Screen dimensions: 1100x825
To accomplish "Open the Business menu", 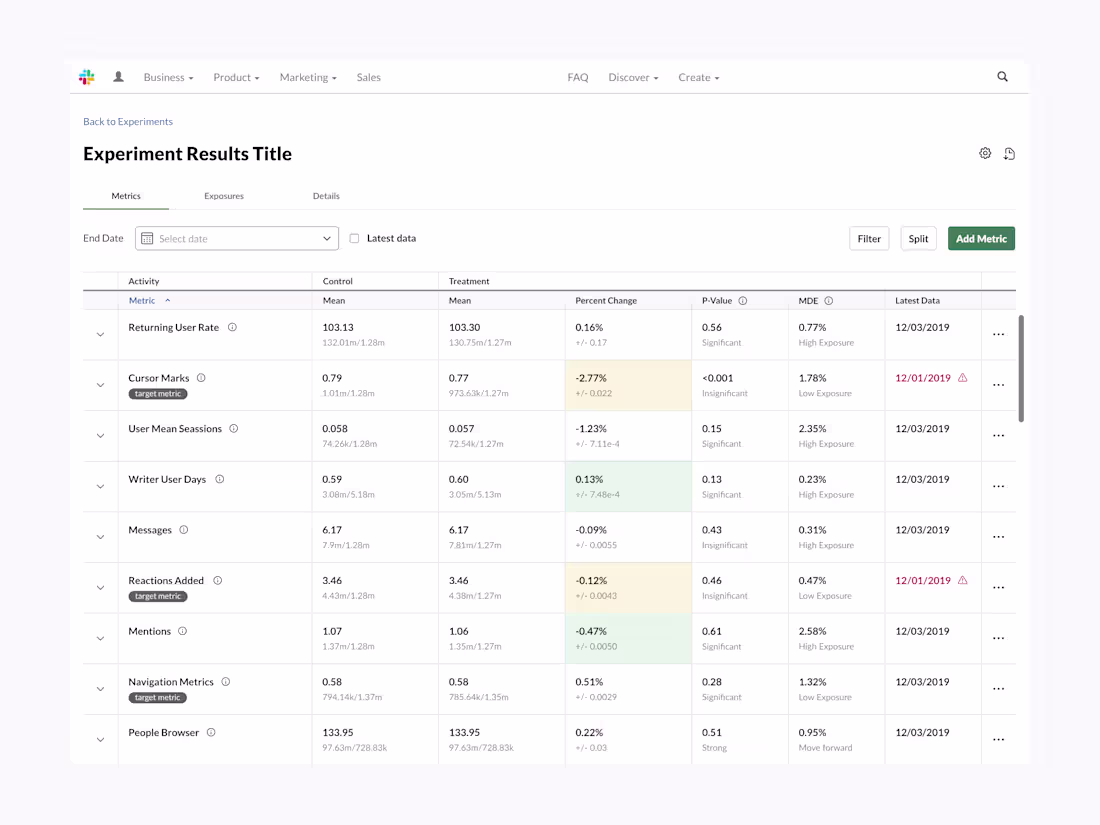I will pos(168,77).
